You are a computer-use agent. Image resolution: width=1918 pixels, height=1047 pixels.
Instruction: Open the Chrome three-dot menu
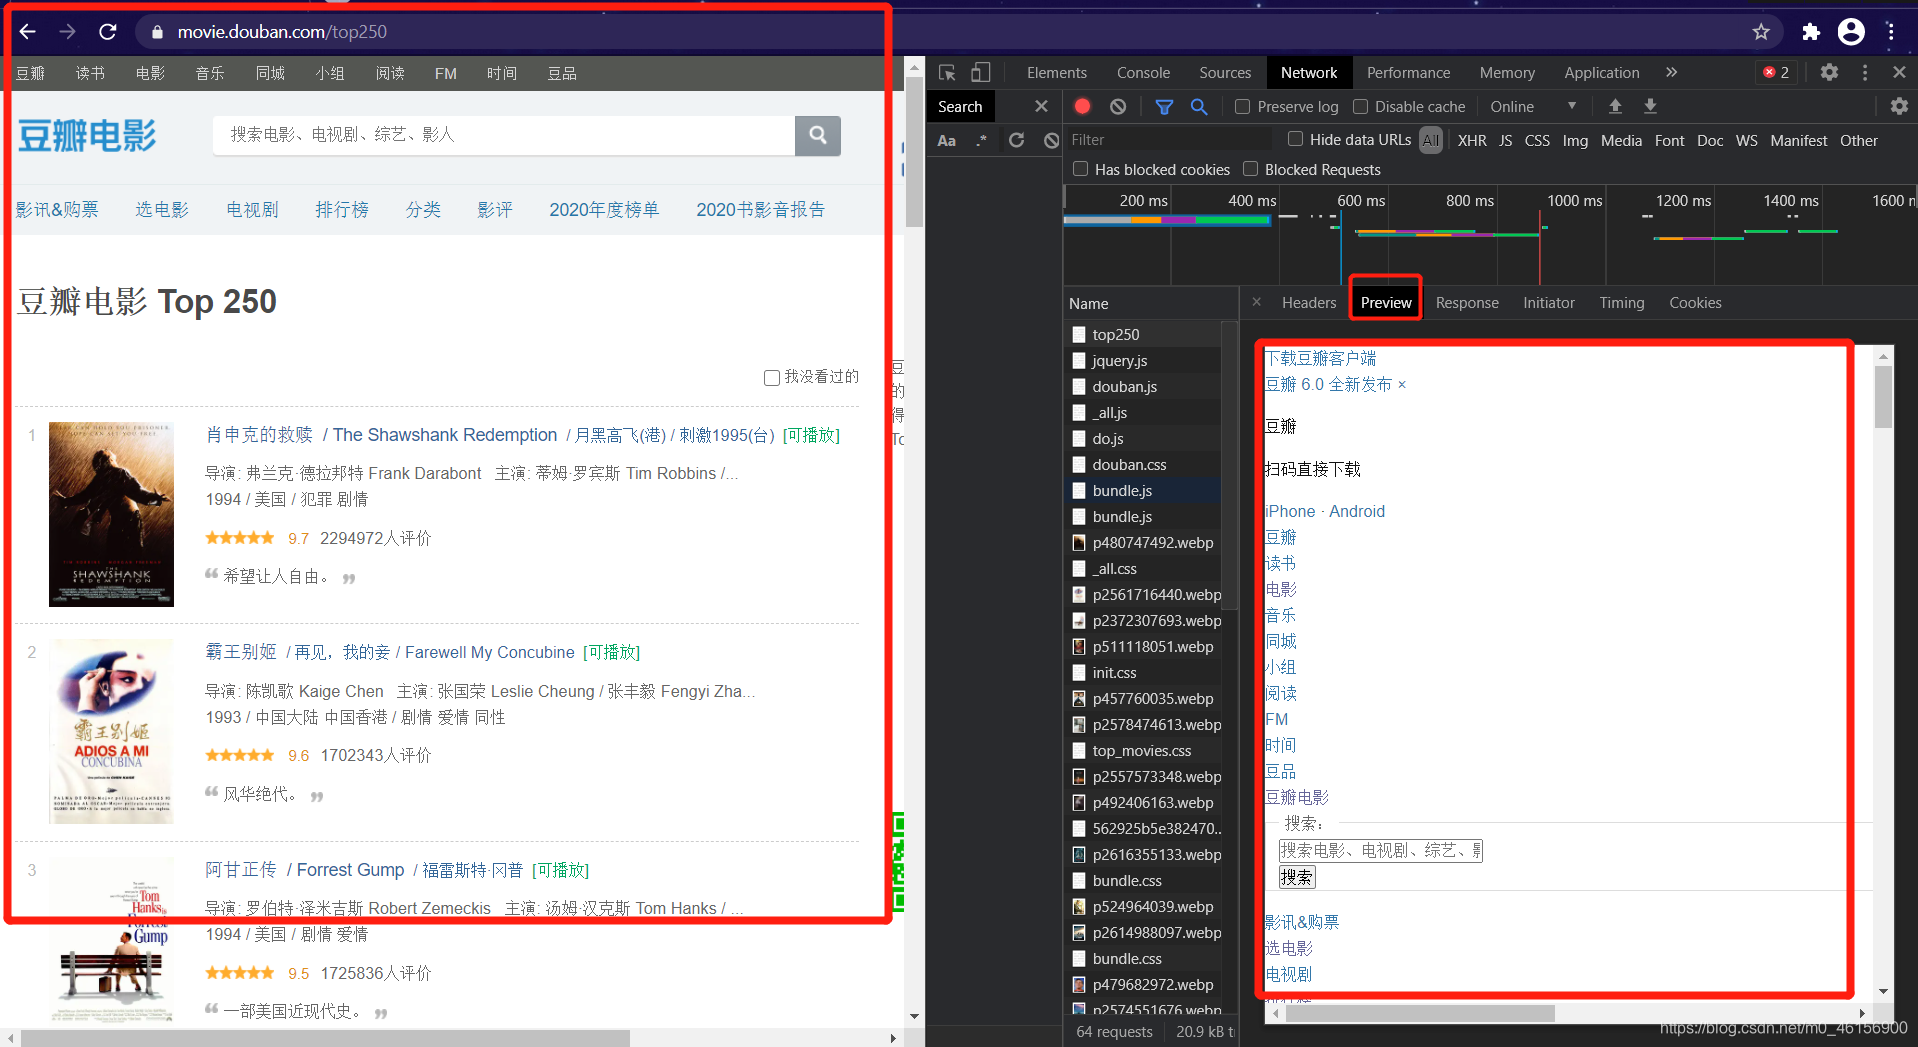pyautogui.click(x=1891, y=32)
